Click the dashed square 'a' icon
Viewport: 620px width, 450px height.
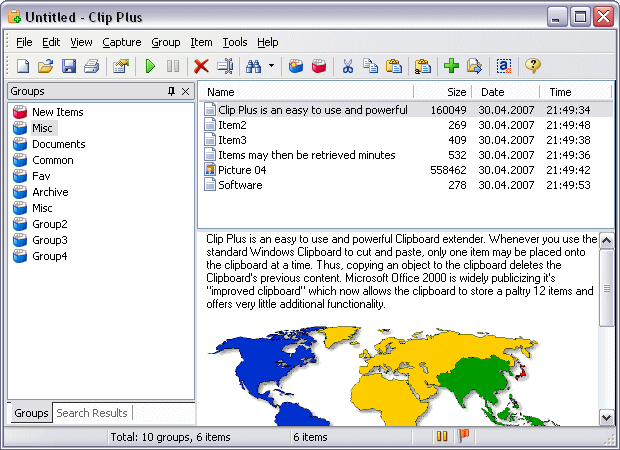click(x=503, y=66)
